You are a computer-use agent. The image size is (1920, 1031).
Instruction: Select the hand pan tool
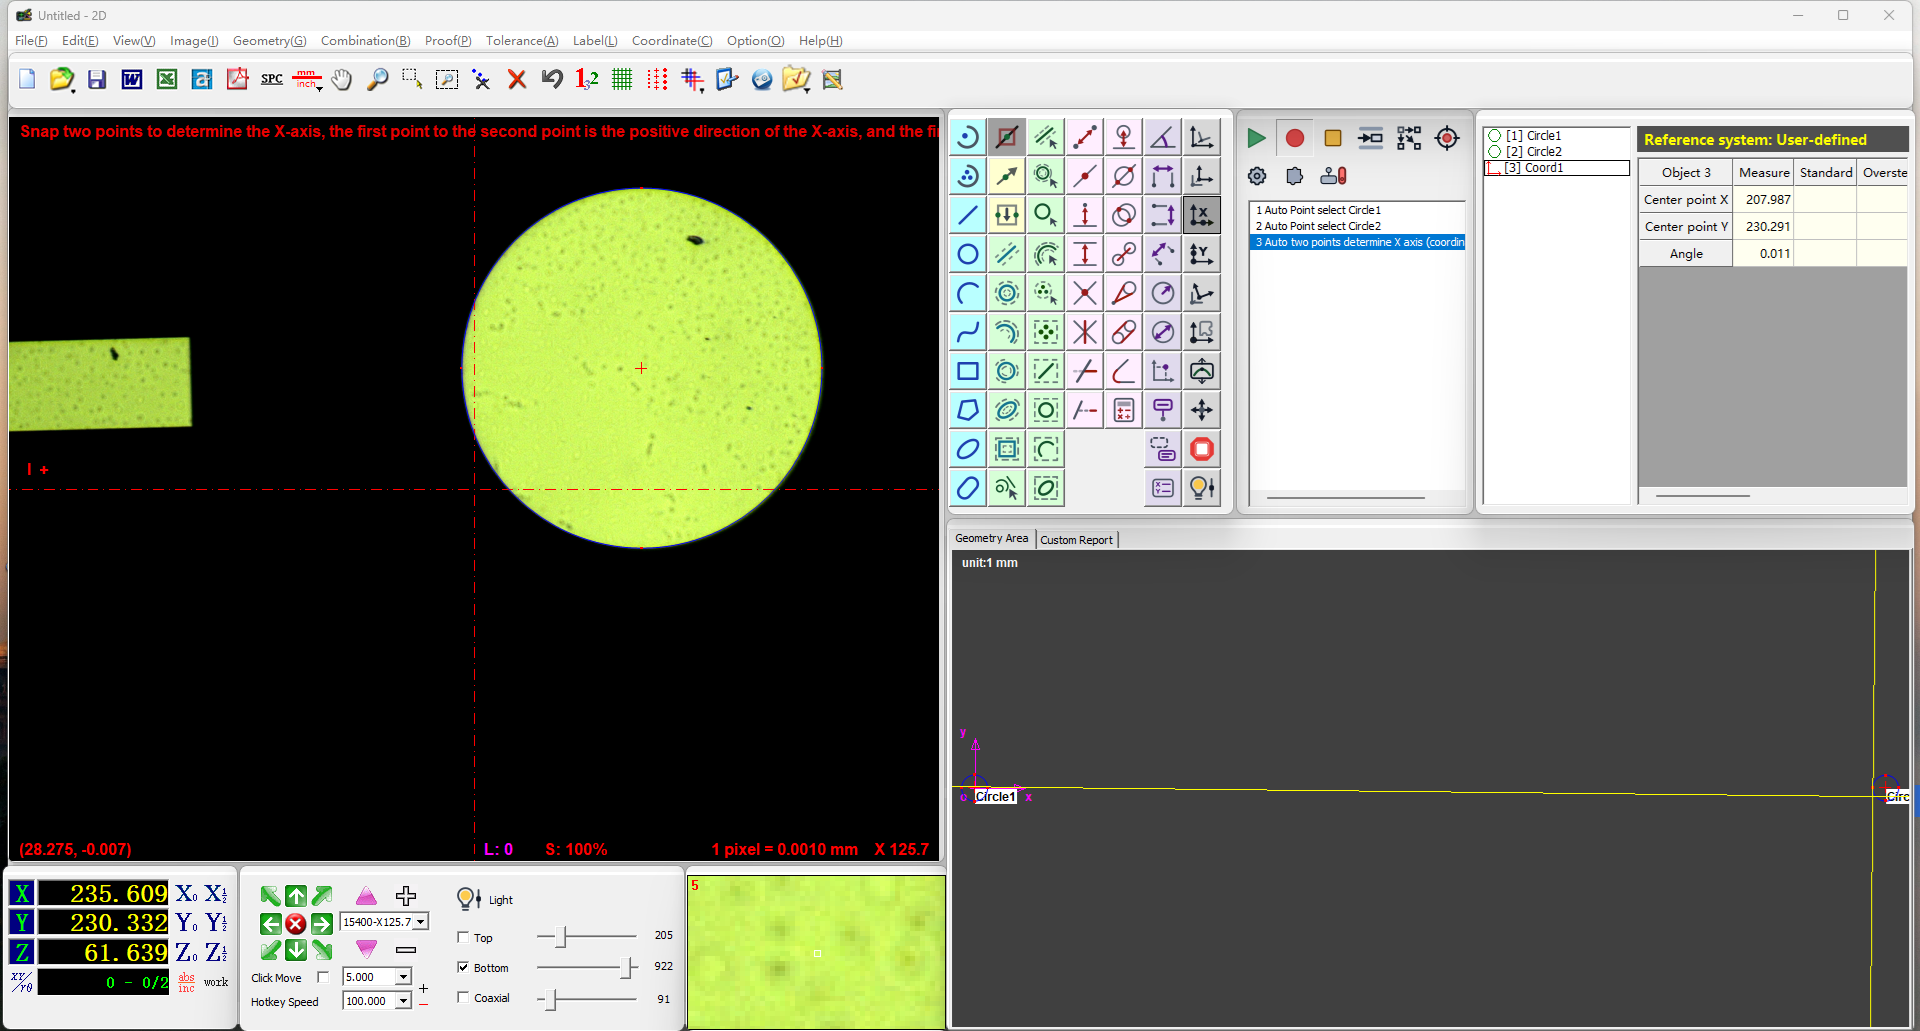(x=342, y=79)
